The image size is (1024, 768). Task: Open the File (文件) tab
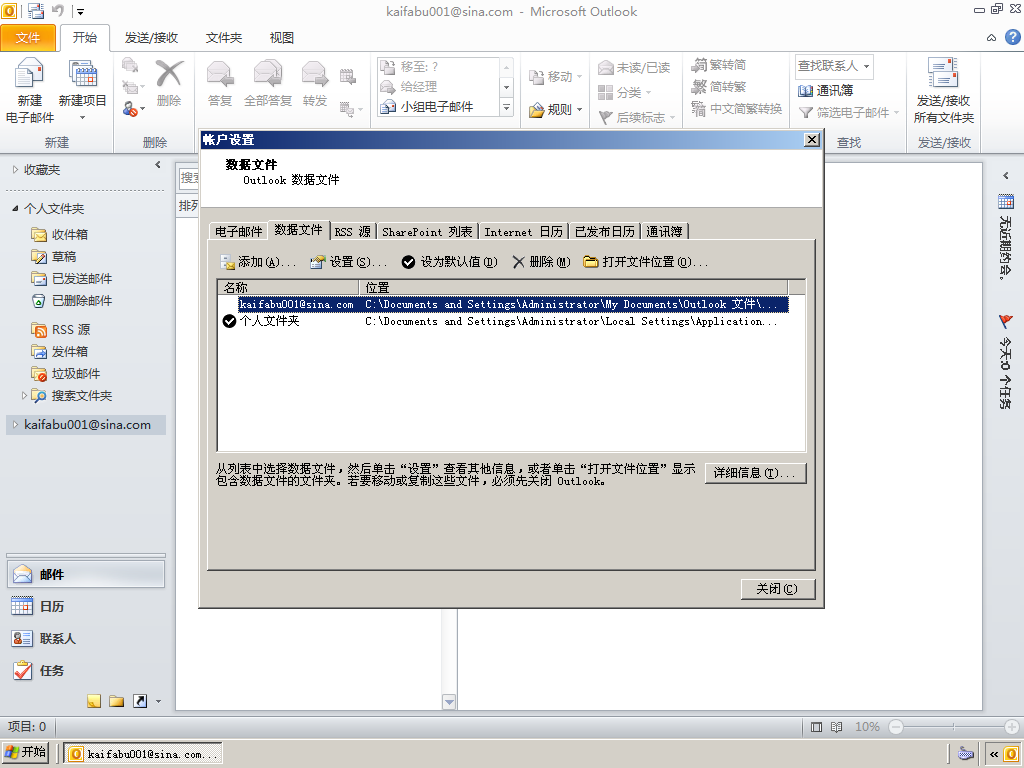click(x=28, y=38)
